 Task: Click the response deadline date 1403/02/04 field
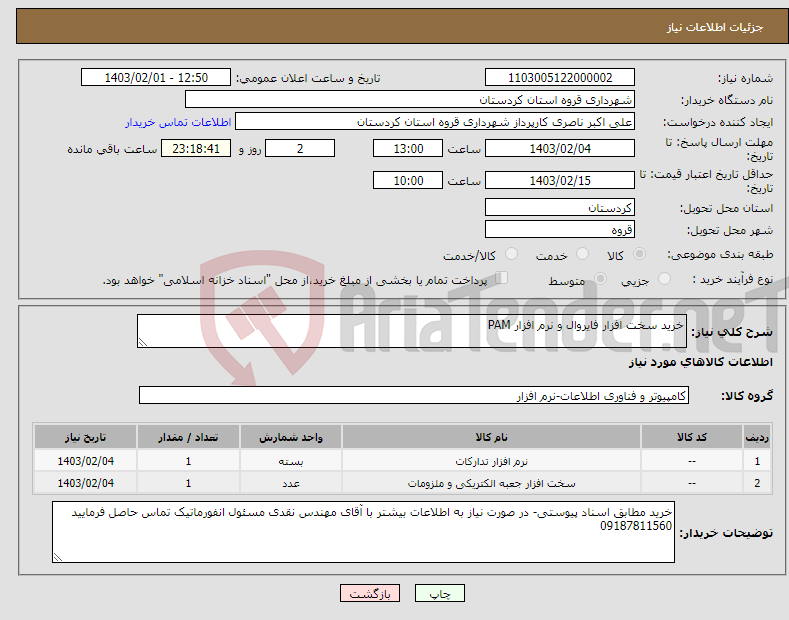(x=560, y=148)
